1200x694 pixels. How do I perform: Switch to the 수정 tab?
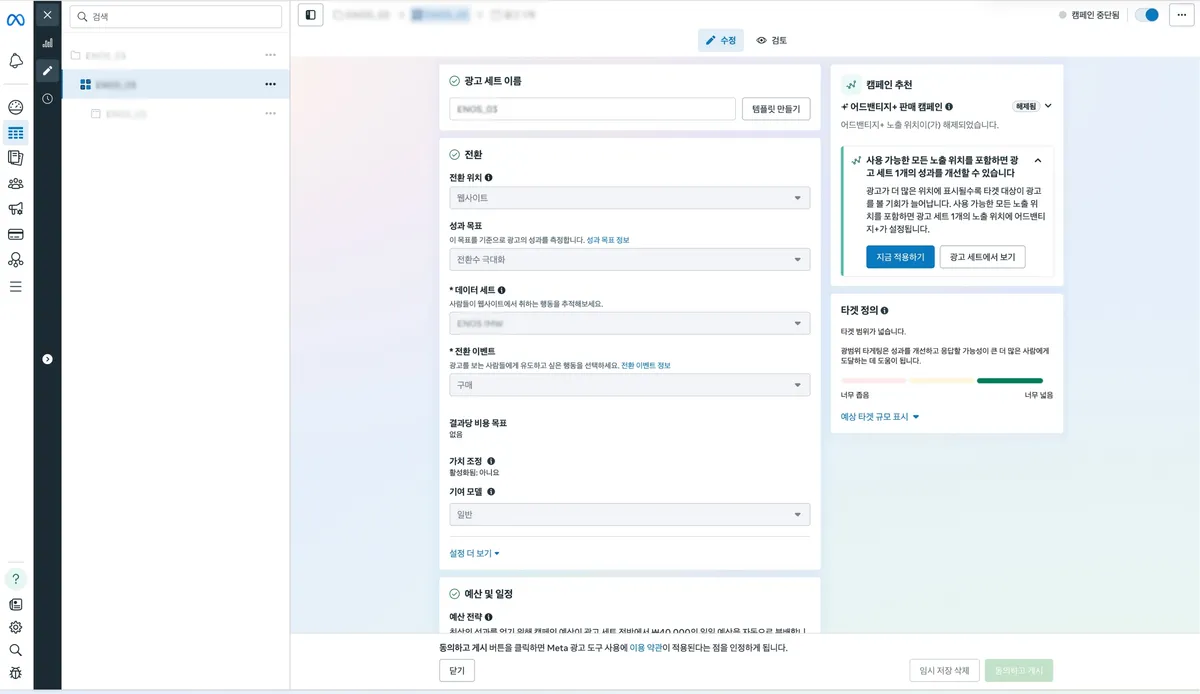[721, 40]
